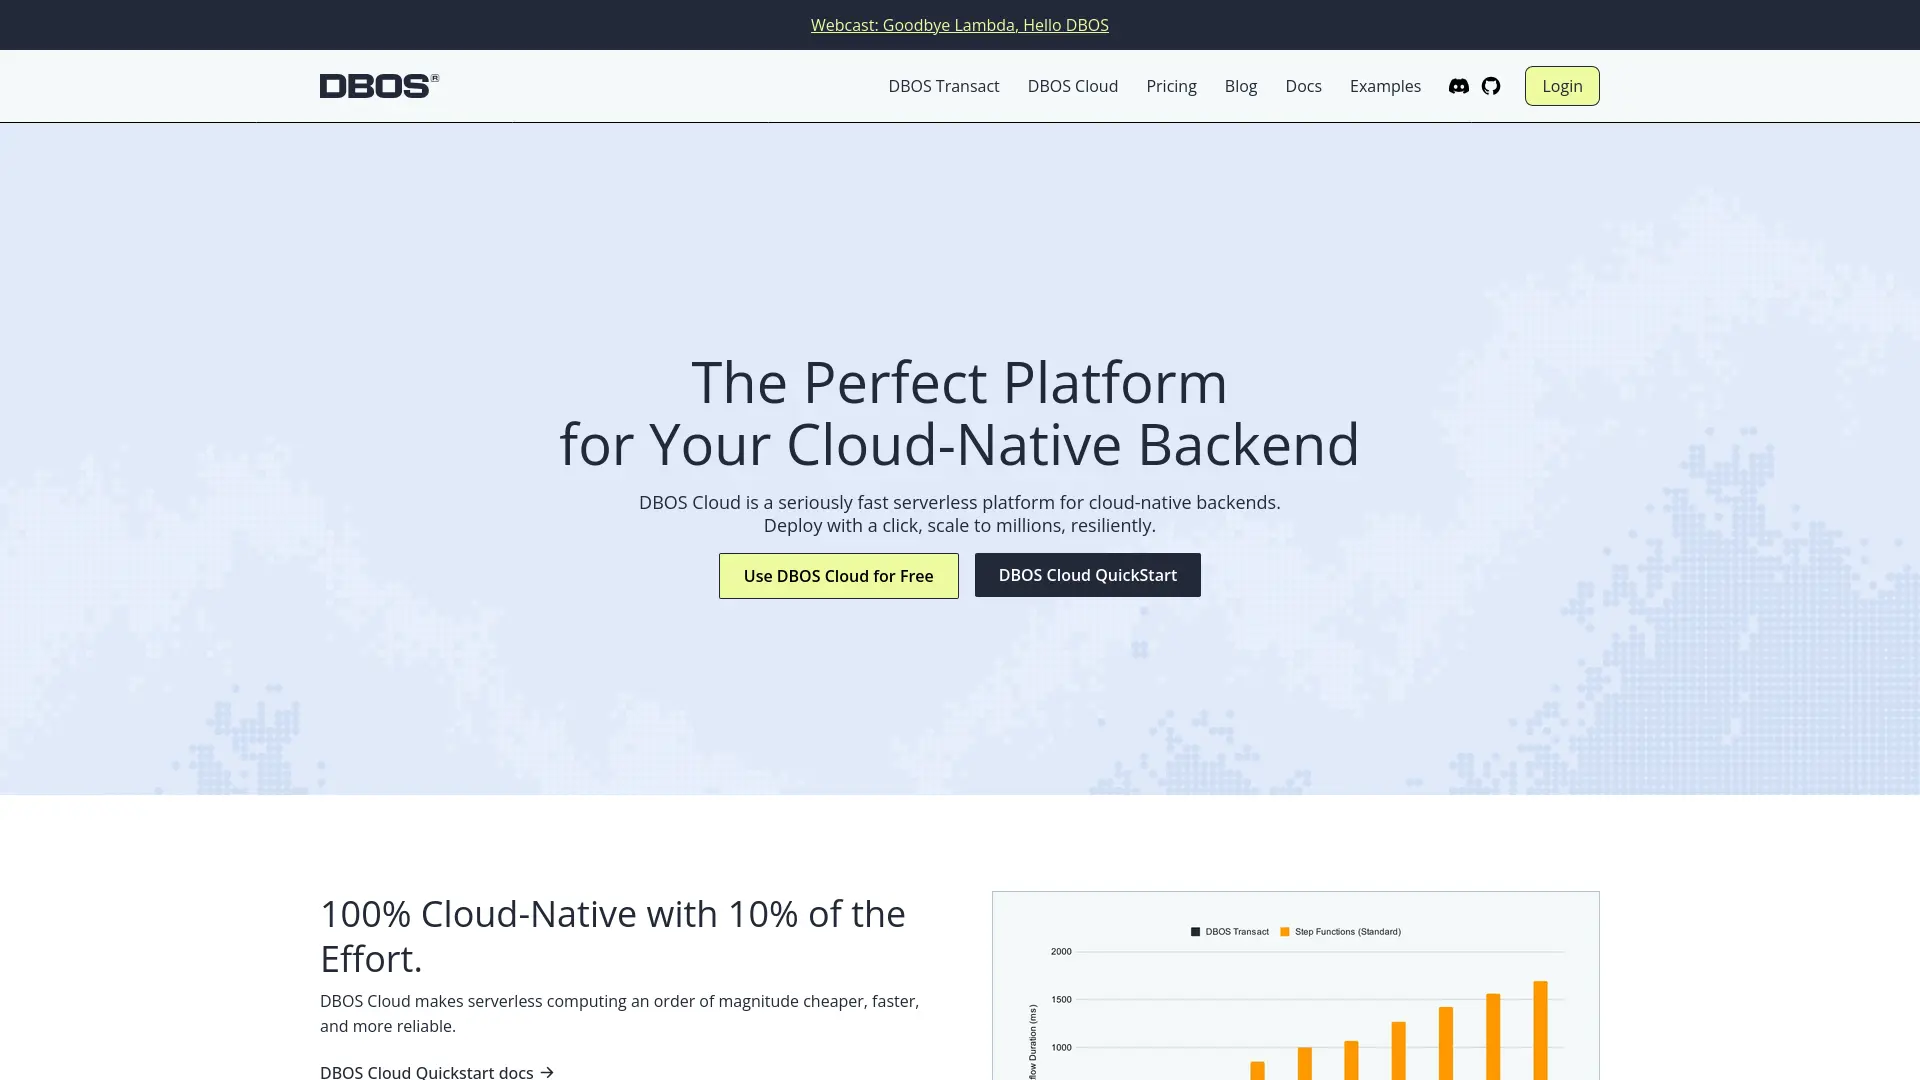Click the '100% Cloud-Native' heading
This screenshot has width=1920, height=1080.
click(613, 936)
